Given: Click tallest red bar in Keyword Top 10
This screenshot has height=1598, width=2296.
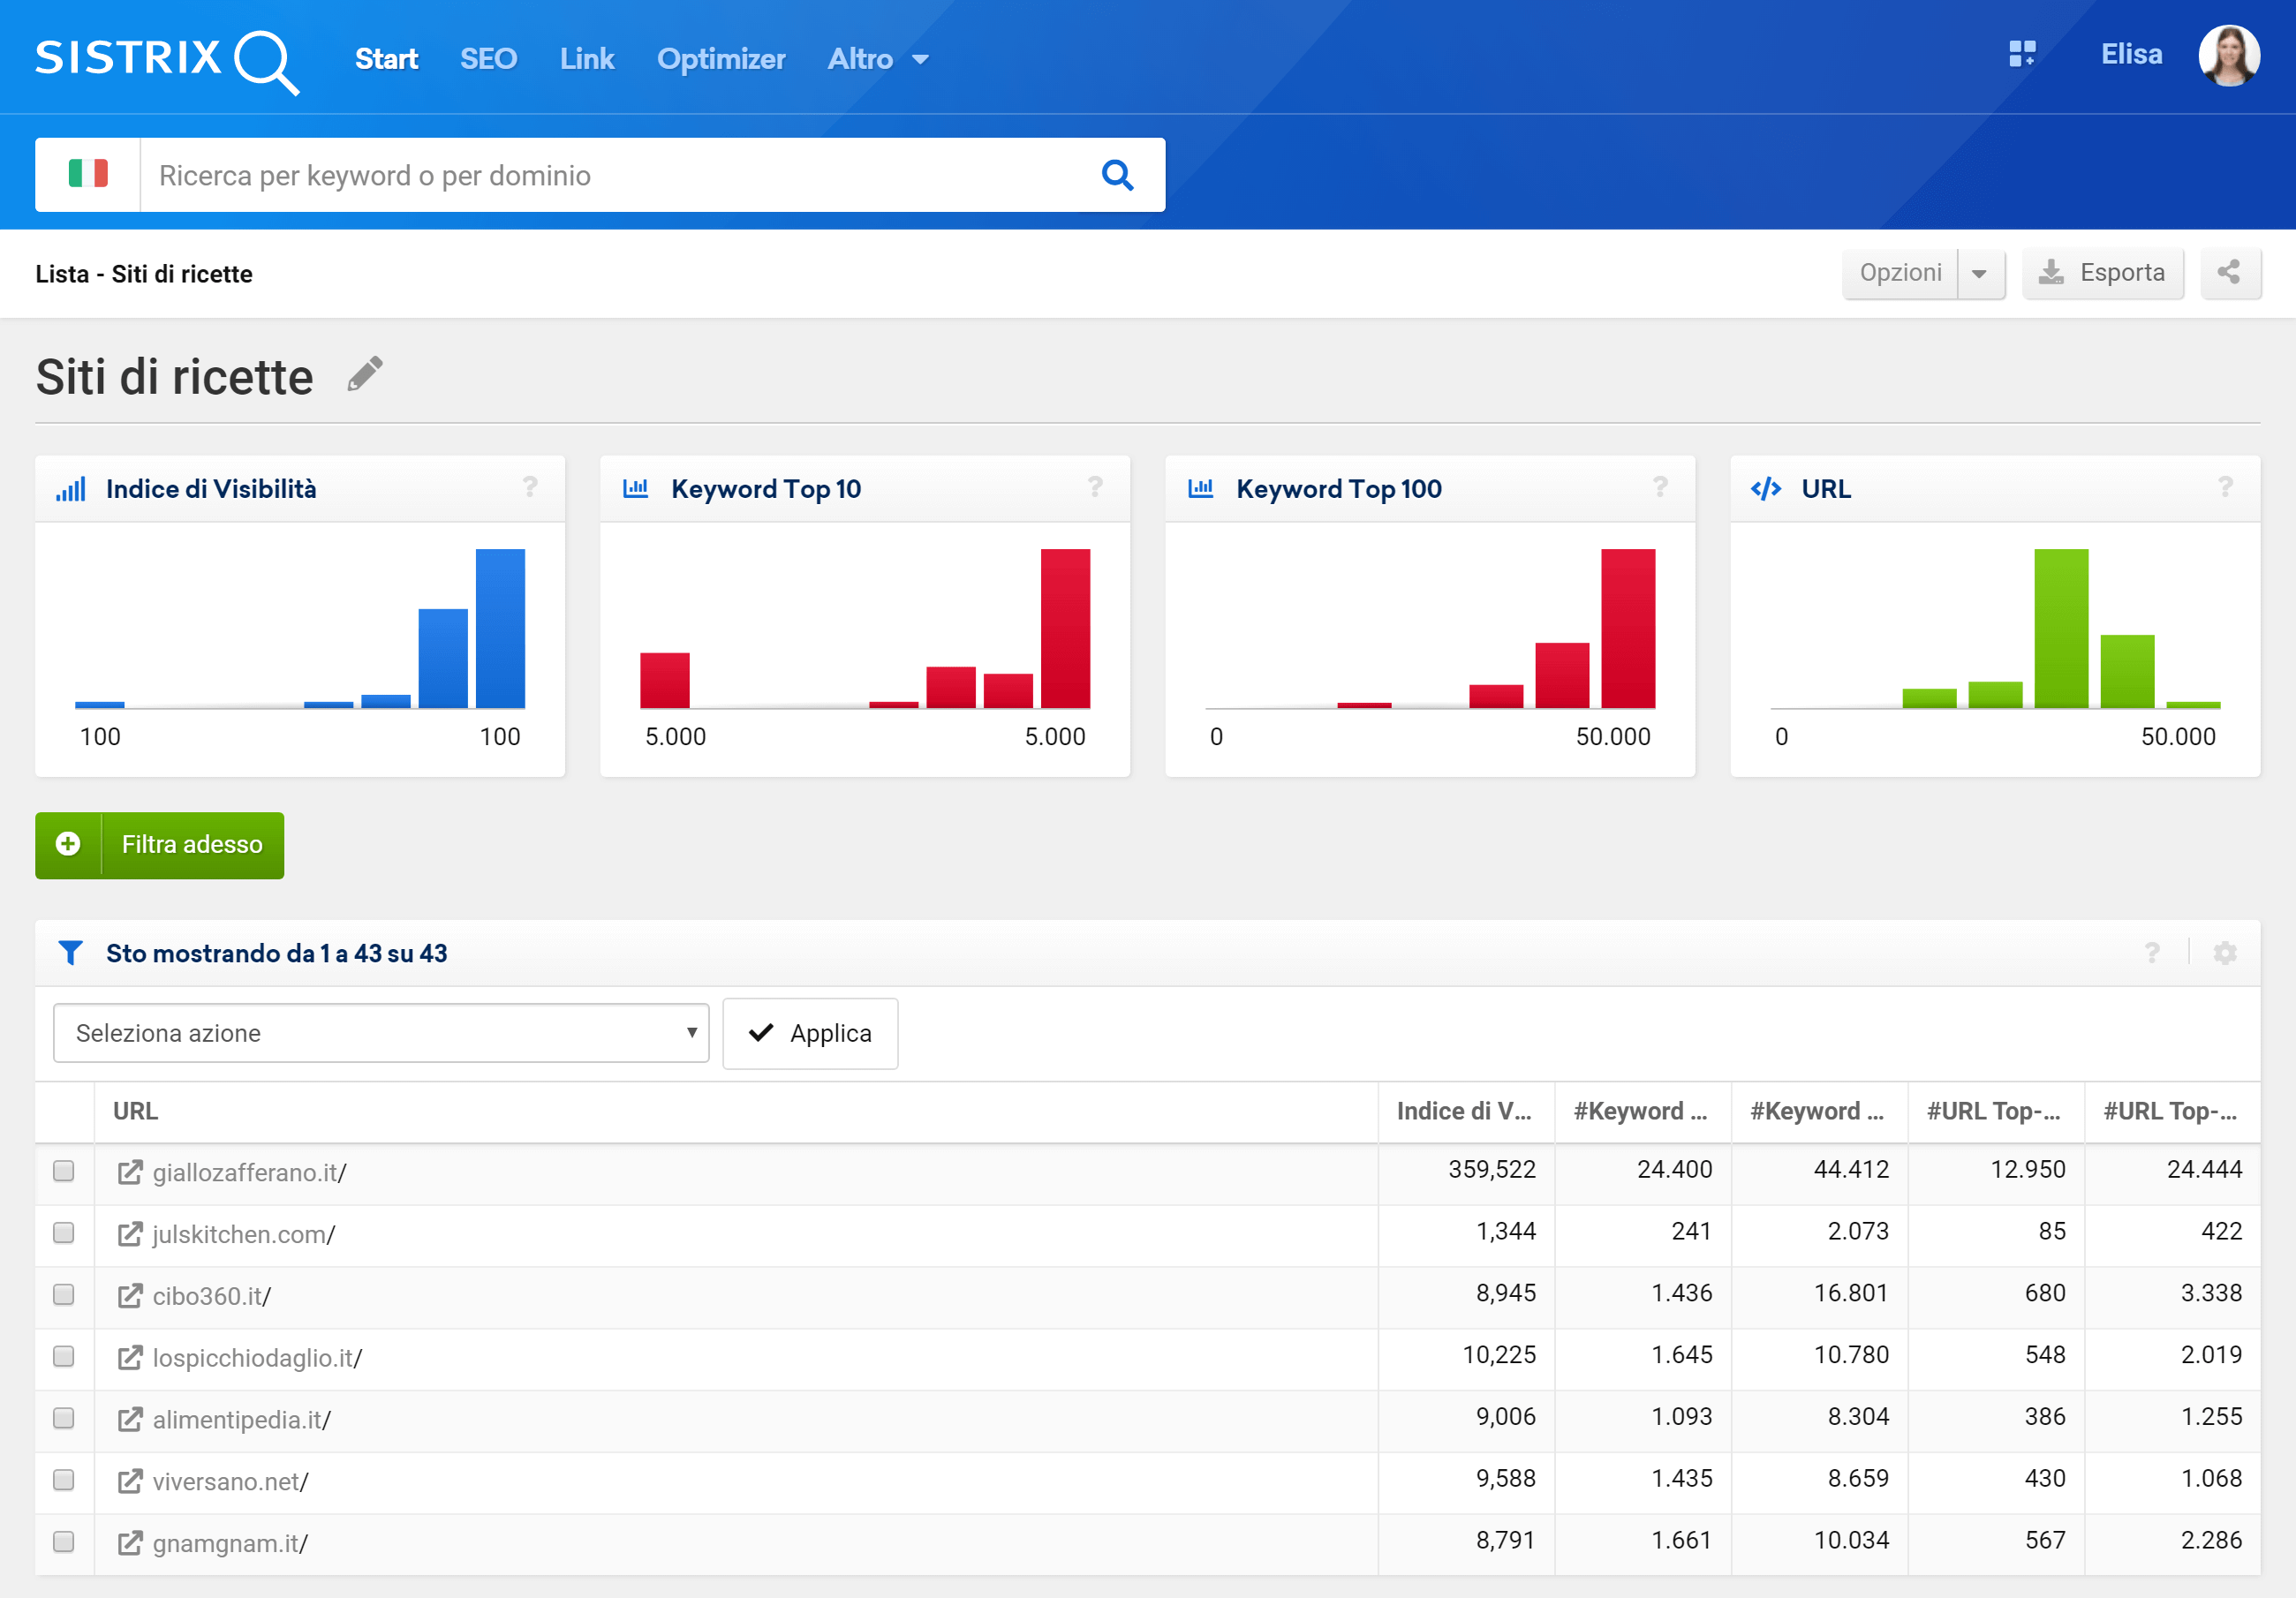Looking at the screenshot, I should coord(1065,628).
